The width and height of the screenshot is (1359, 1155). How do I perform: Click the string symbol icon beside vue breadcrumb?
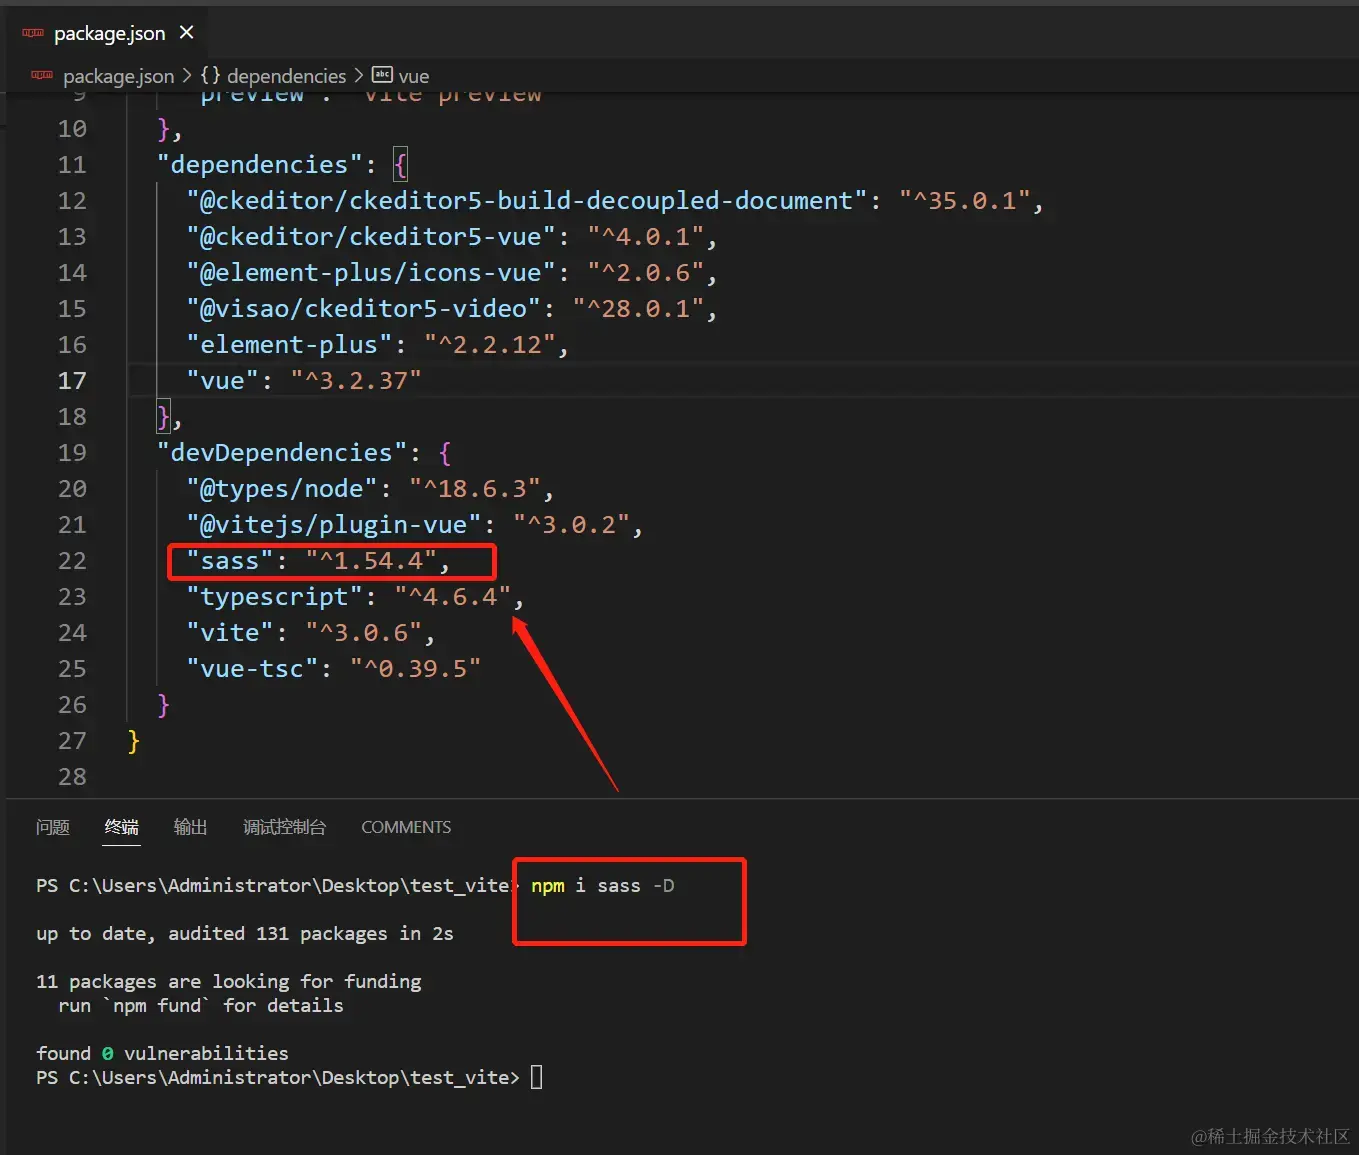click(382, 75)
